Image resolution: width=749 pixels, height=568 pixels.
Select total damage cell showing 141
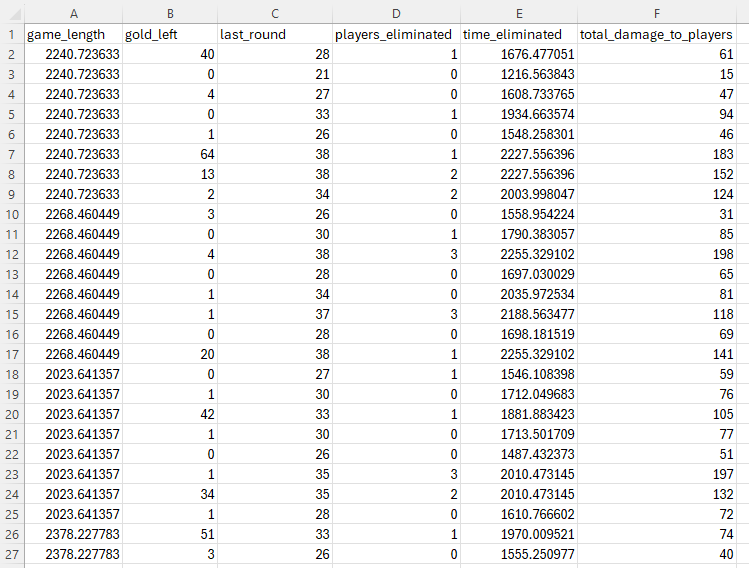[x=657, y=354]
